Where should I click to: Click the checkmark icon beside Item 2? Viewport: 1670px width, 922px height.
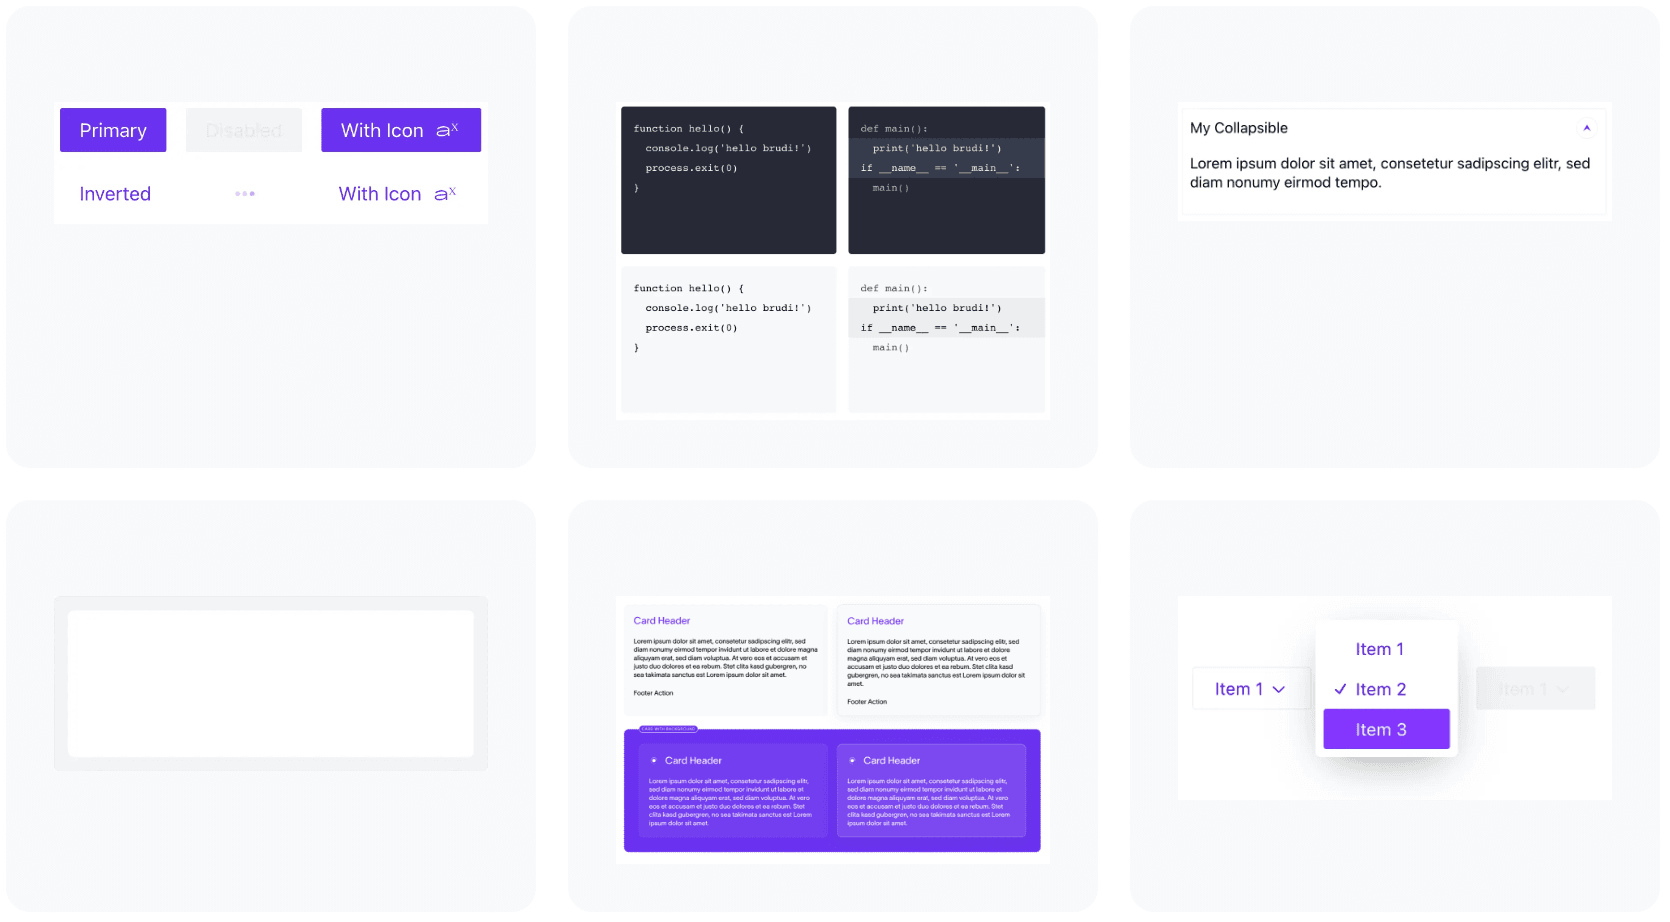point(1340,689)
